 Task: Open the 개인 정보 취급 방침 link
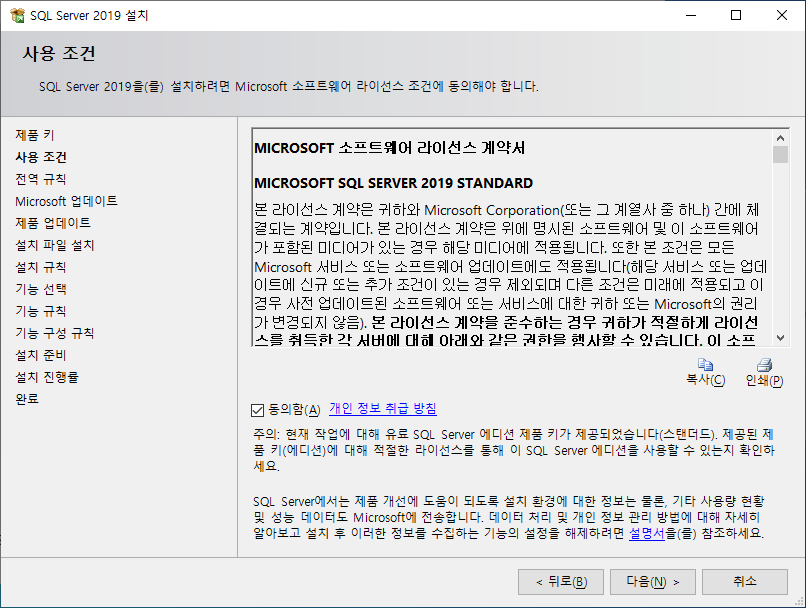point(383,409)
